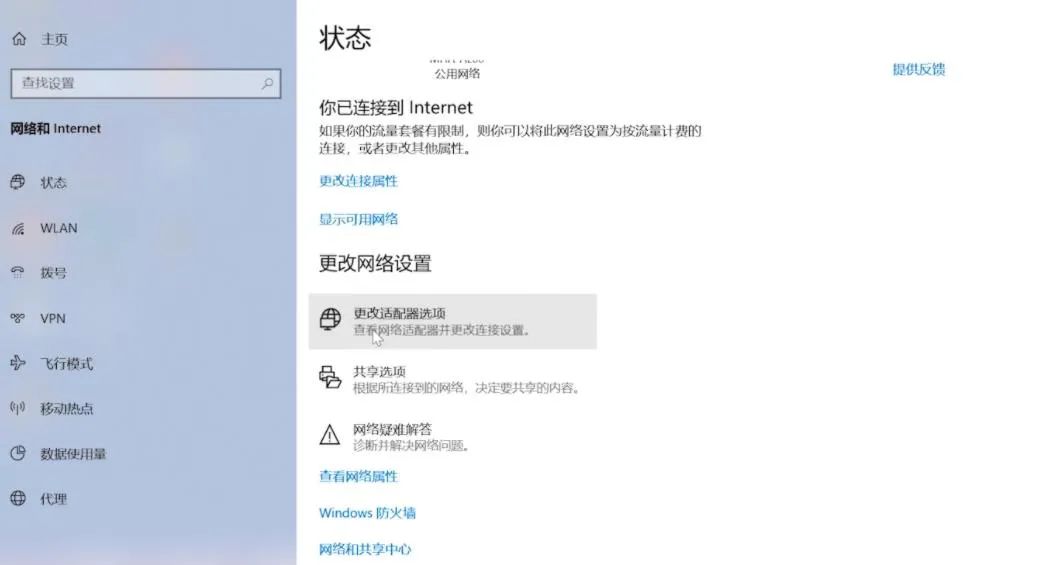Open 共享选项 title text
Screen dimensions: 1042x565
[x=379, y=372]
